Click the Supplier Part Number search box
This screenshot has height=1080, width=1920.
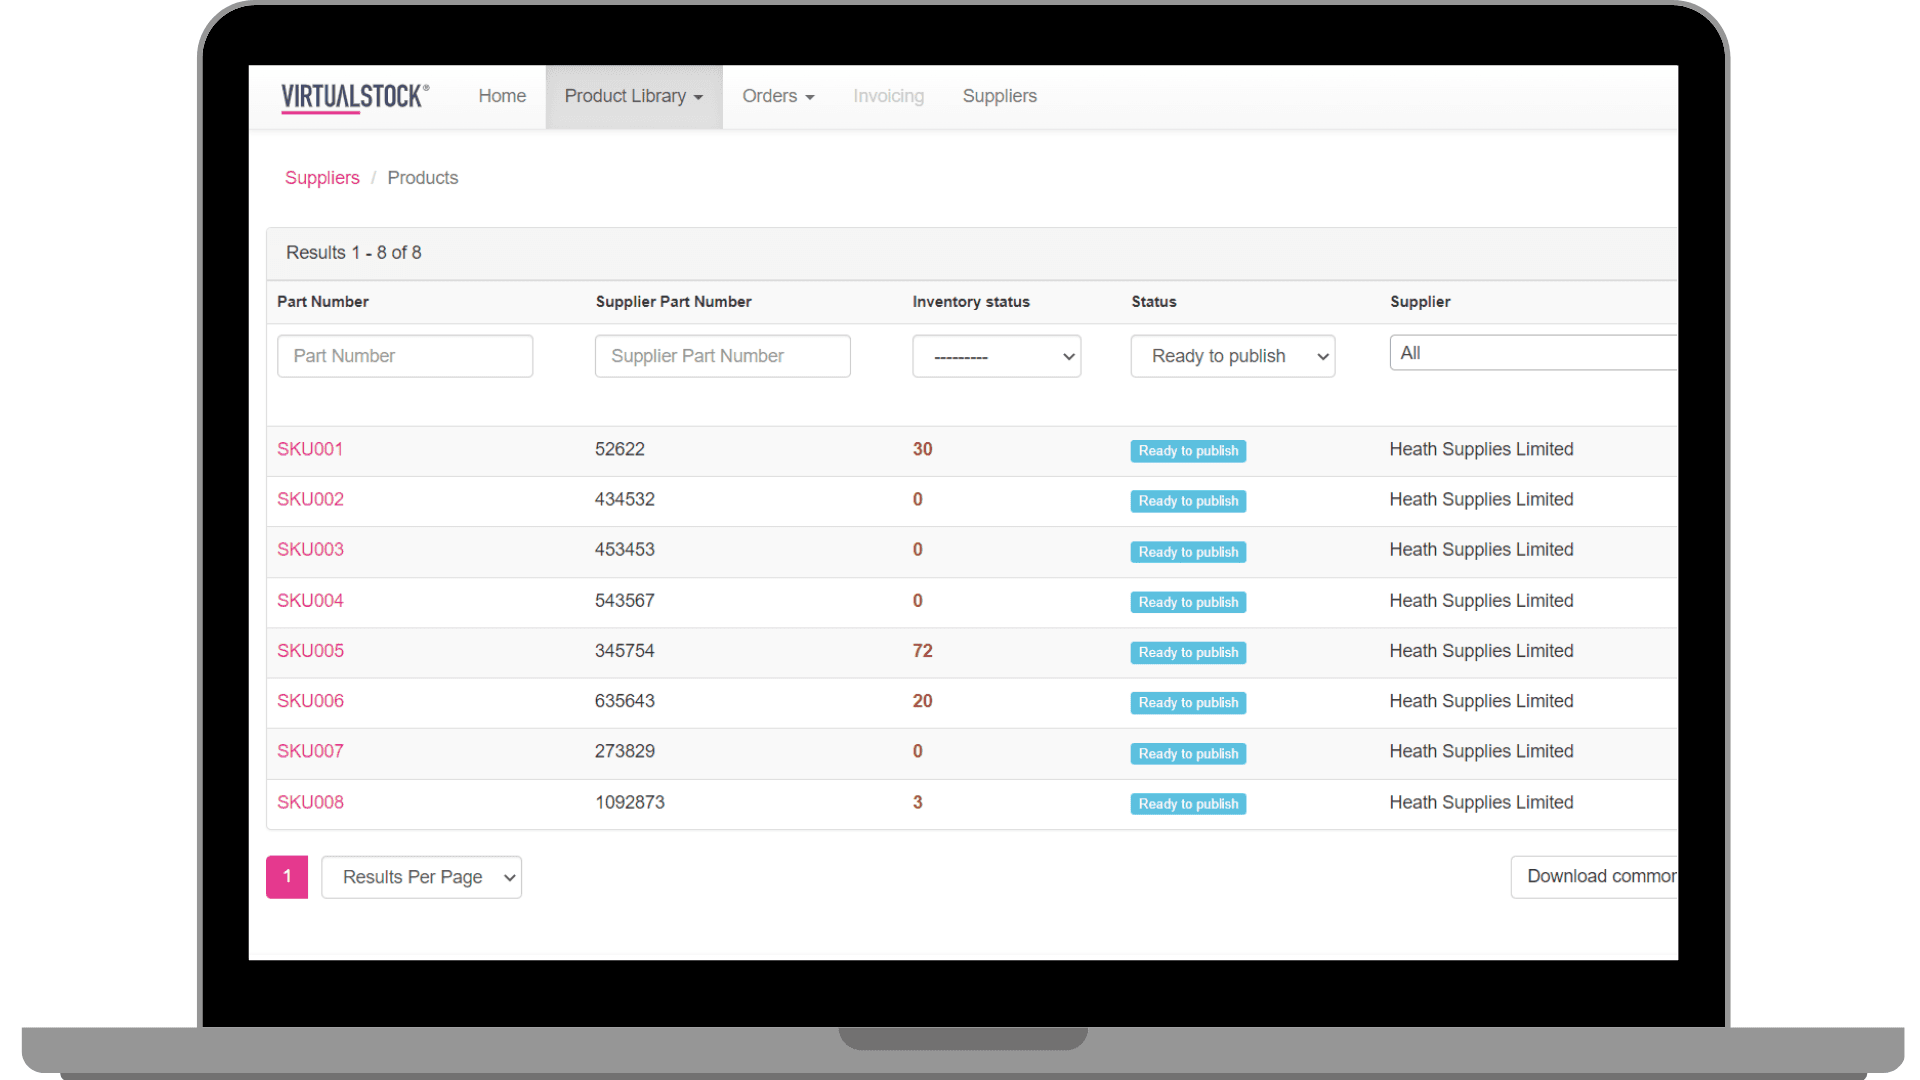pyautogui.click(x=722, y=356)
